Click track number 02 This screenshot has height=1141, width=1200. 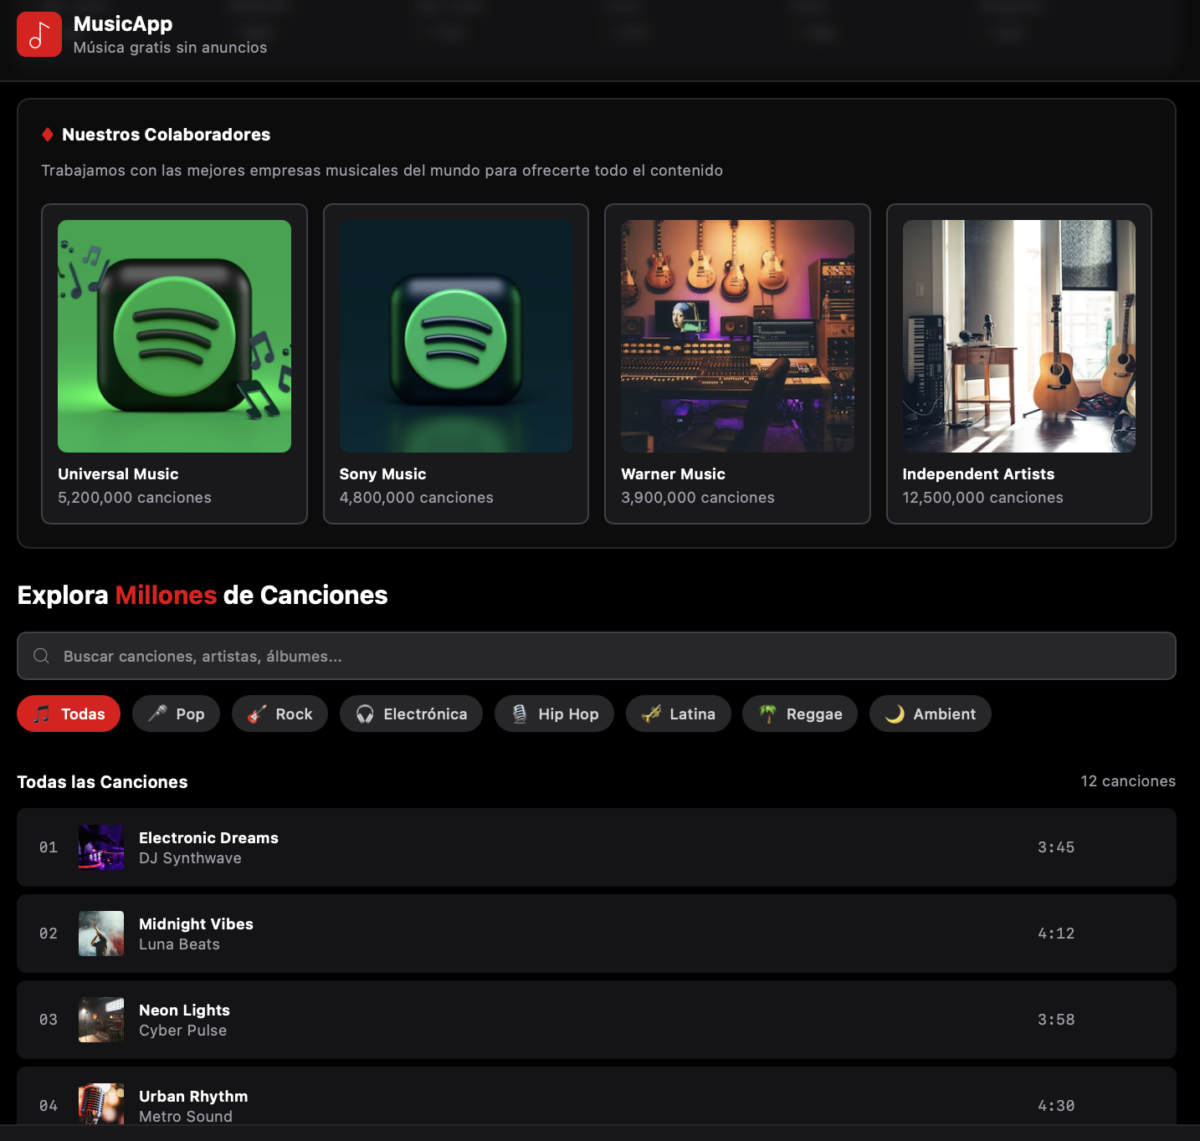(48, 933)
